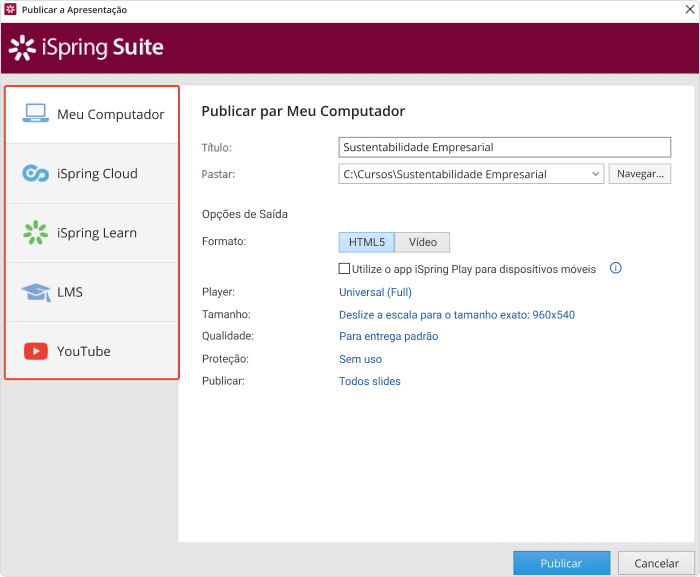Click the 'Publicar par Meu Computador' heading

tap(303, 111)
